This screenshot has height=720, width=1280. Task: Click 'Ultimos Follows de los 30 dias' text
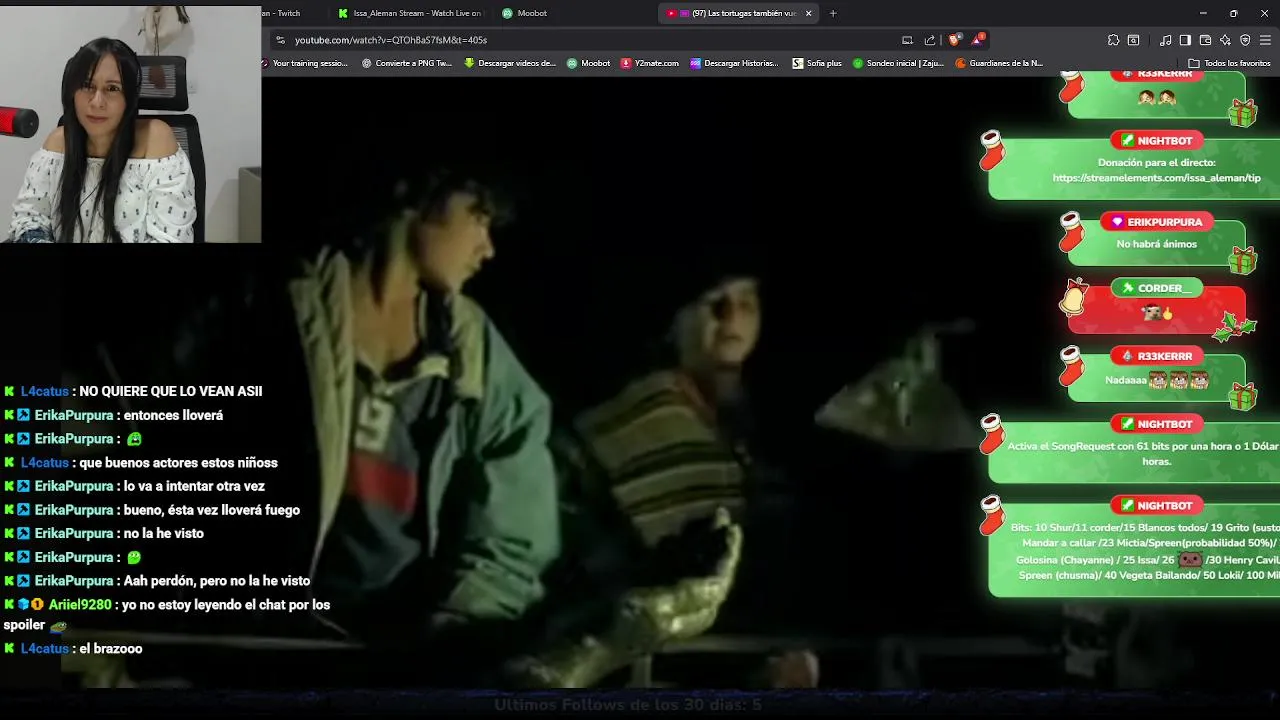[628, 705]
